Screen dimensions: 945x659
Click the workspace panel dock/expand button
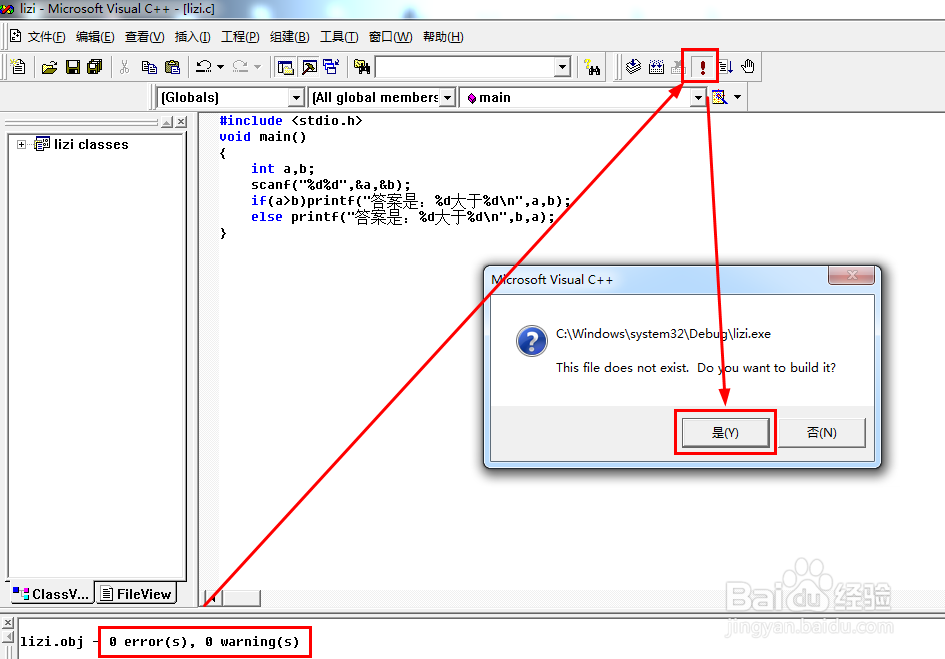pos(167,122)
